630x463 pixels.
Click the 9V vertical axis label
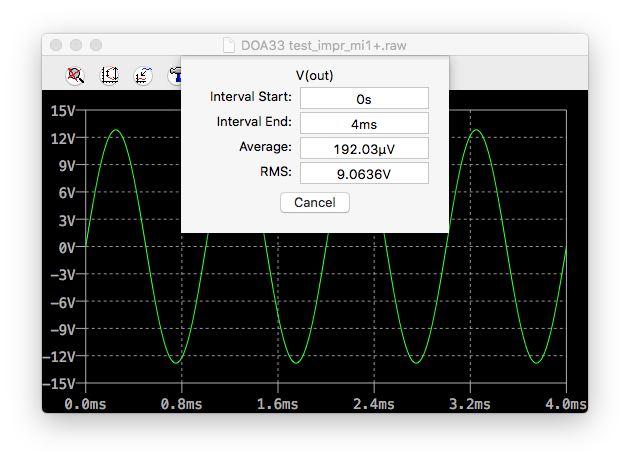coord(67,166)
